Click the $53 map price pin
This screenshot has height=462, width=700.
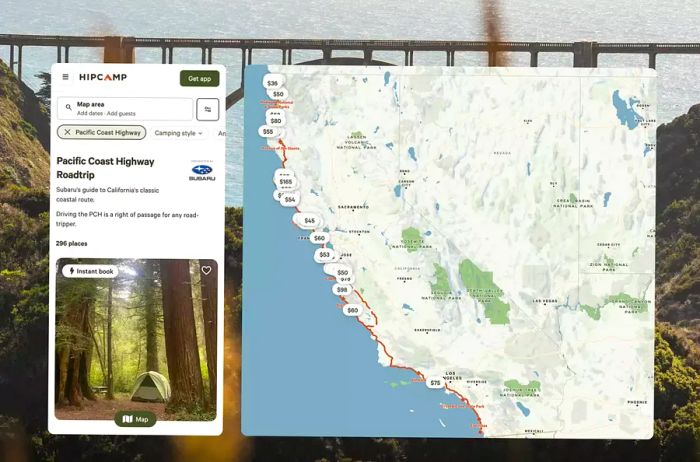(325, 255)
